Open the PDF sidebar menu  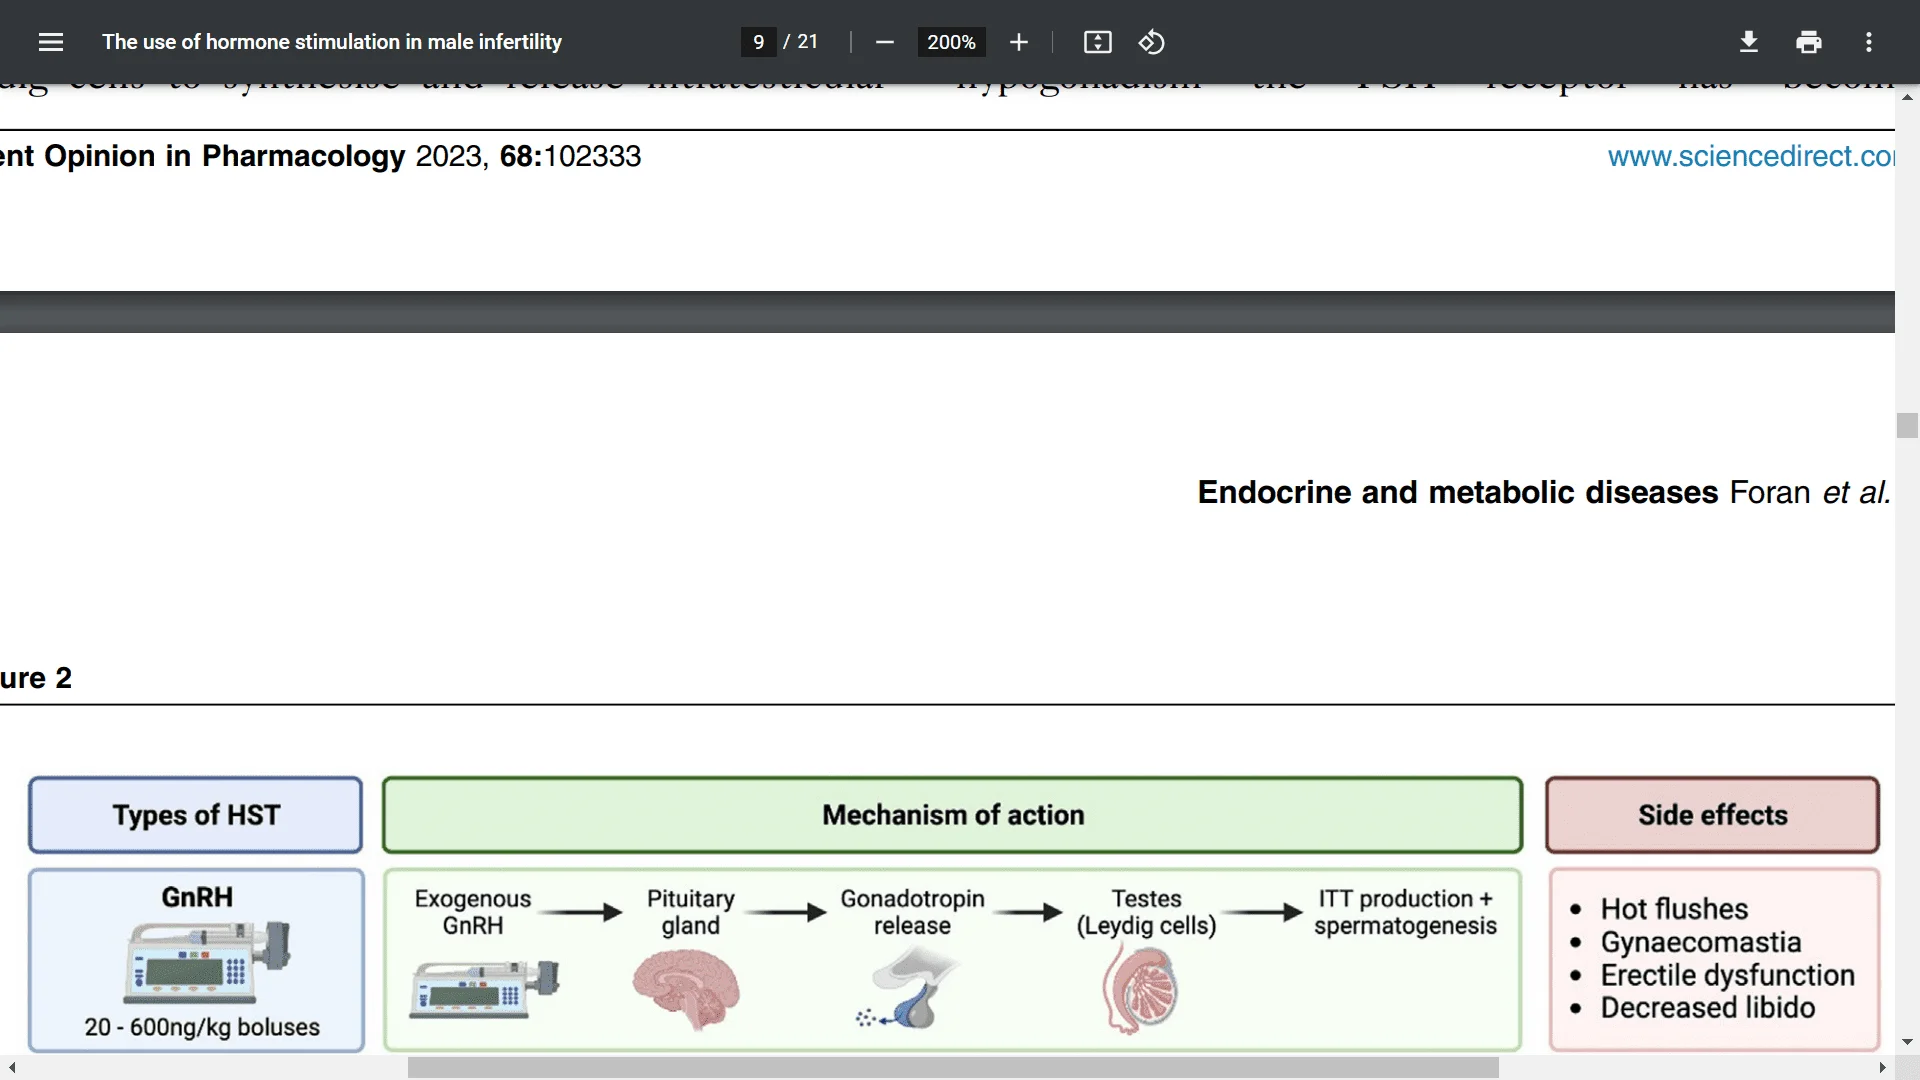tap(51, 42)
